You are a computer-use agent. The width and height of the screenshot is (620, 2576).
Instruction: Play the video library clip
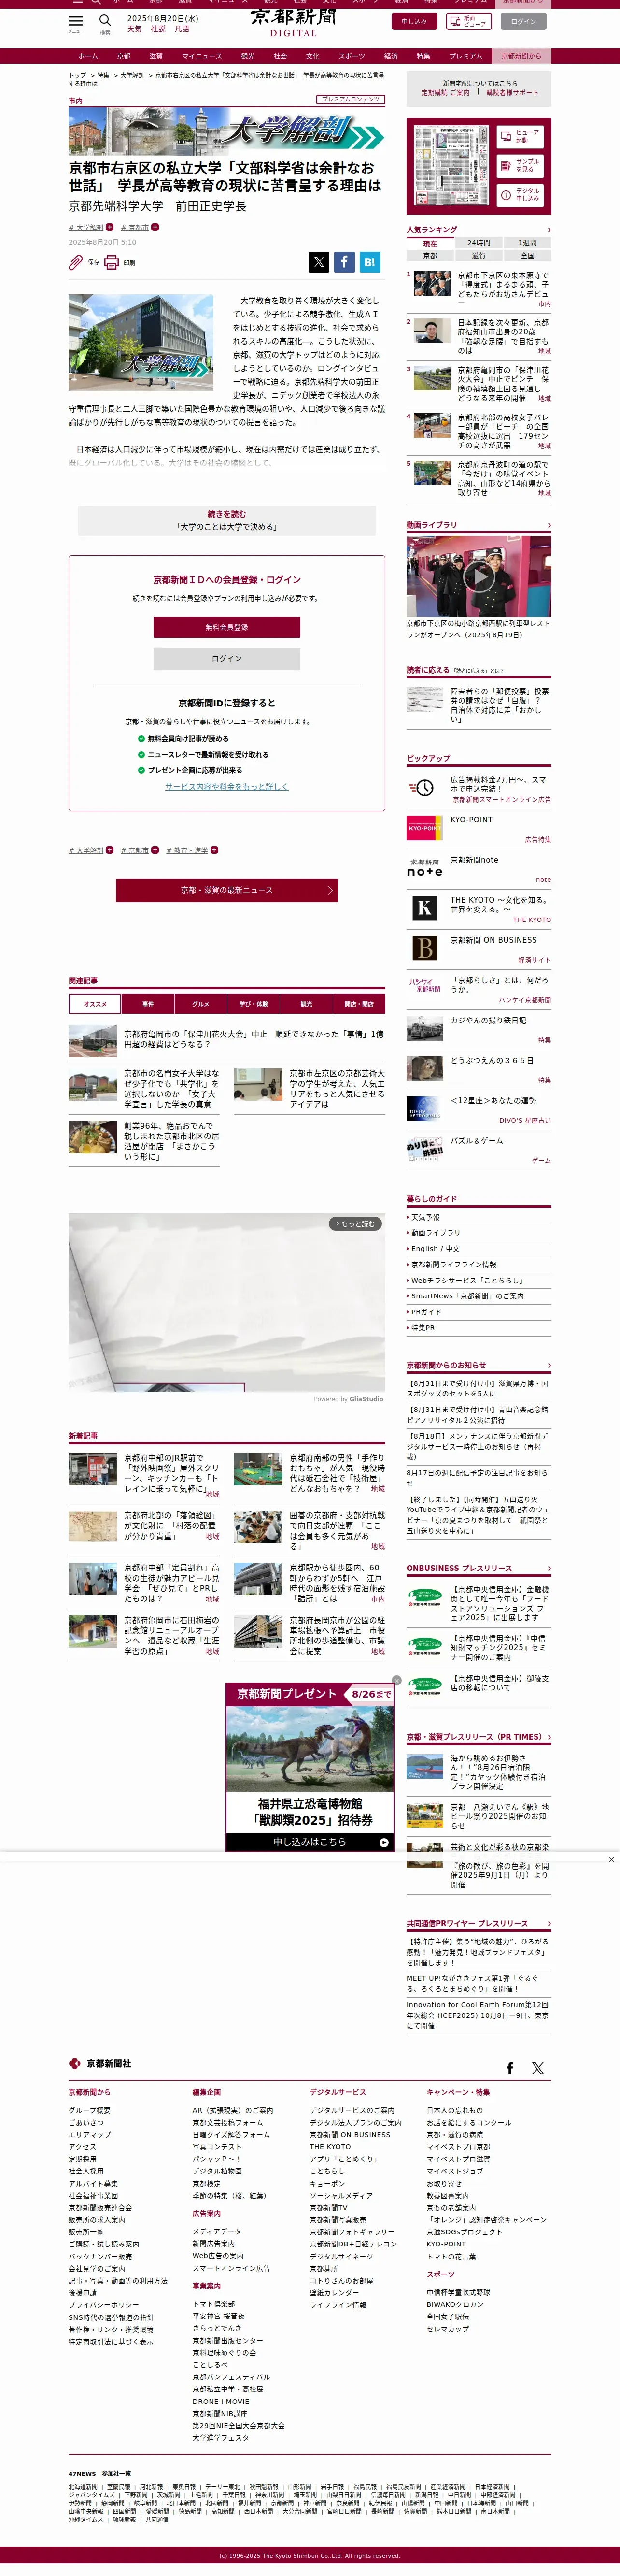479,576
